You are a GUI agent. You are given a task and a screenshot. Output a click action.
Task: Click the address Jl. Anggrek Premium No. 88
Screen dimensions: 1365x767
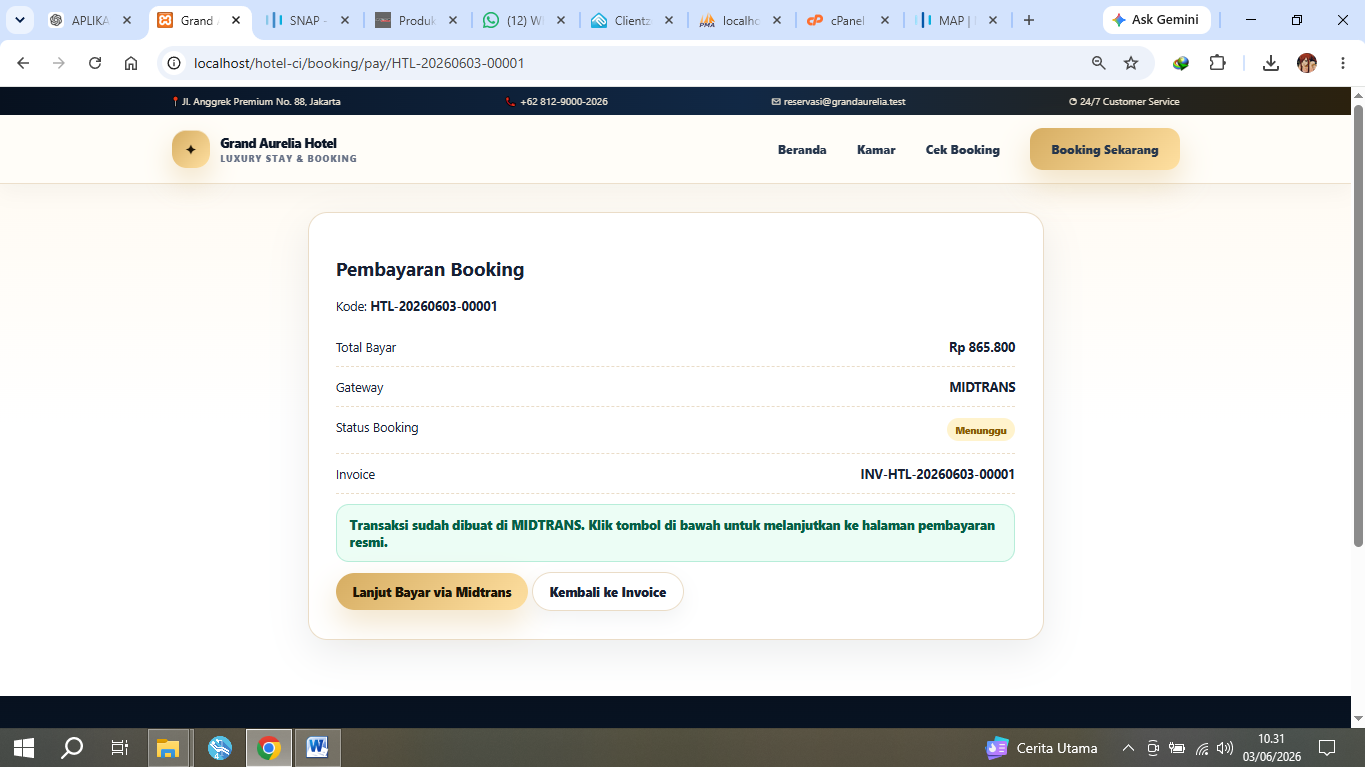261,101
